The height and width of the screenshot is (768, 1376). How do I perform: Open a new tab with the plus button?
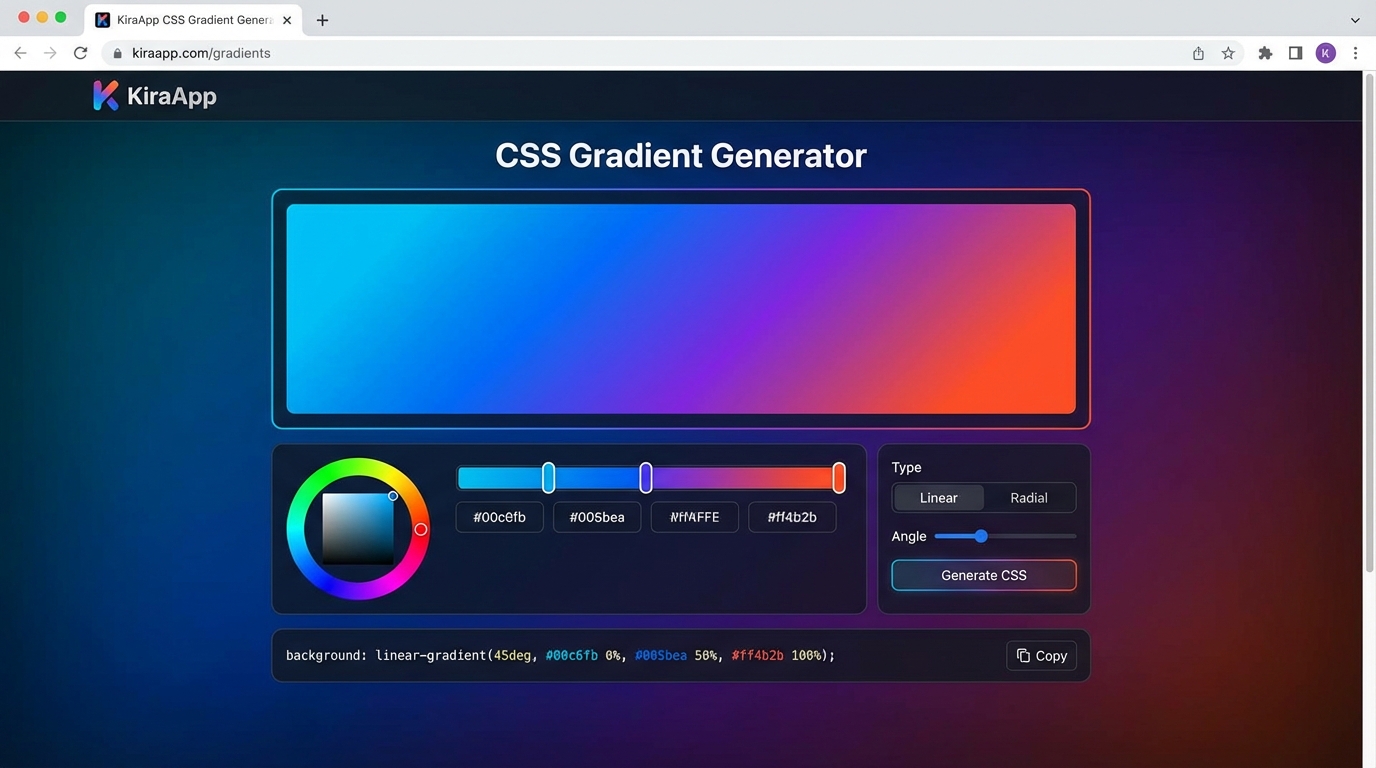pyautogui.click(x=322, y=19)
